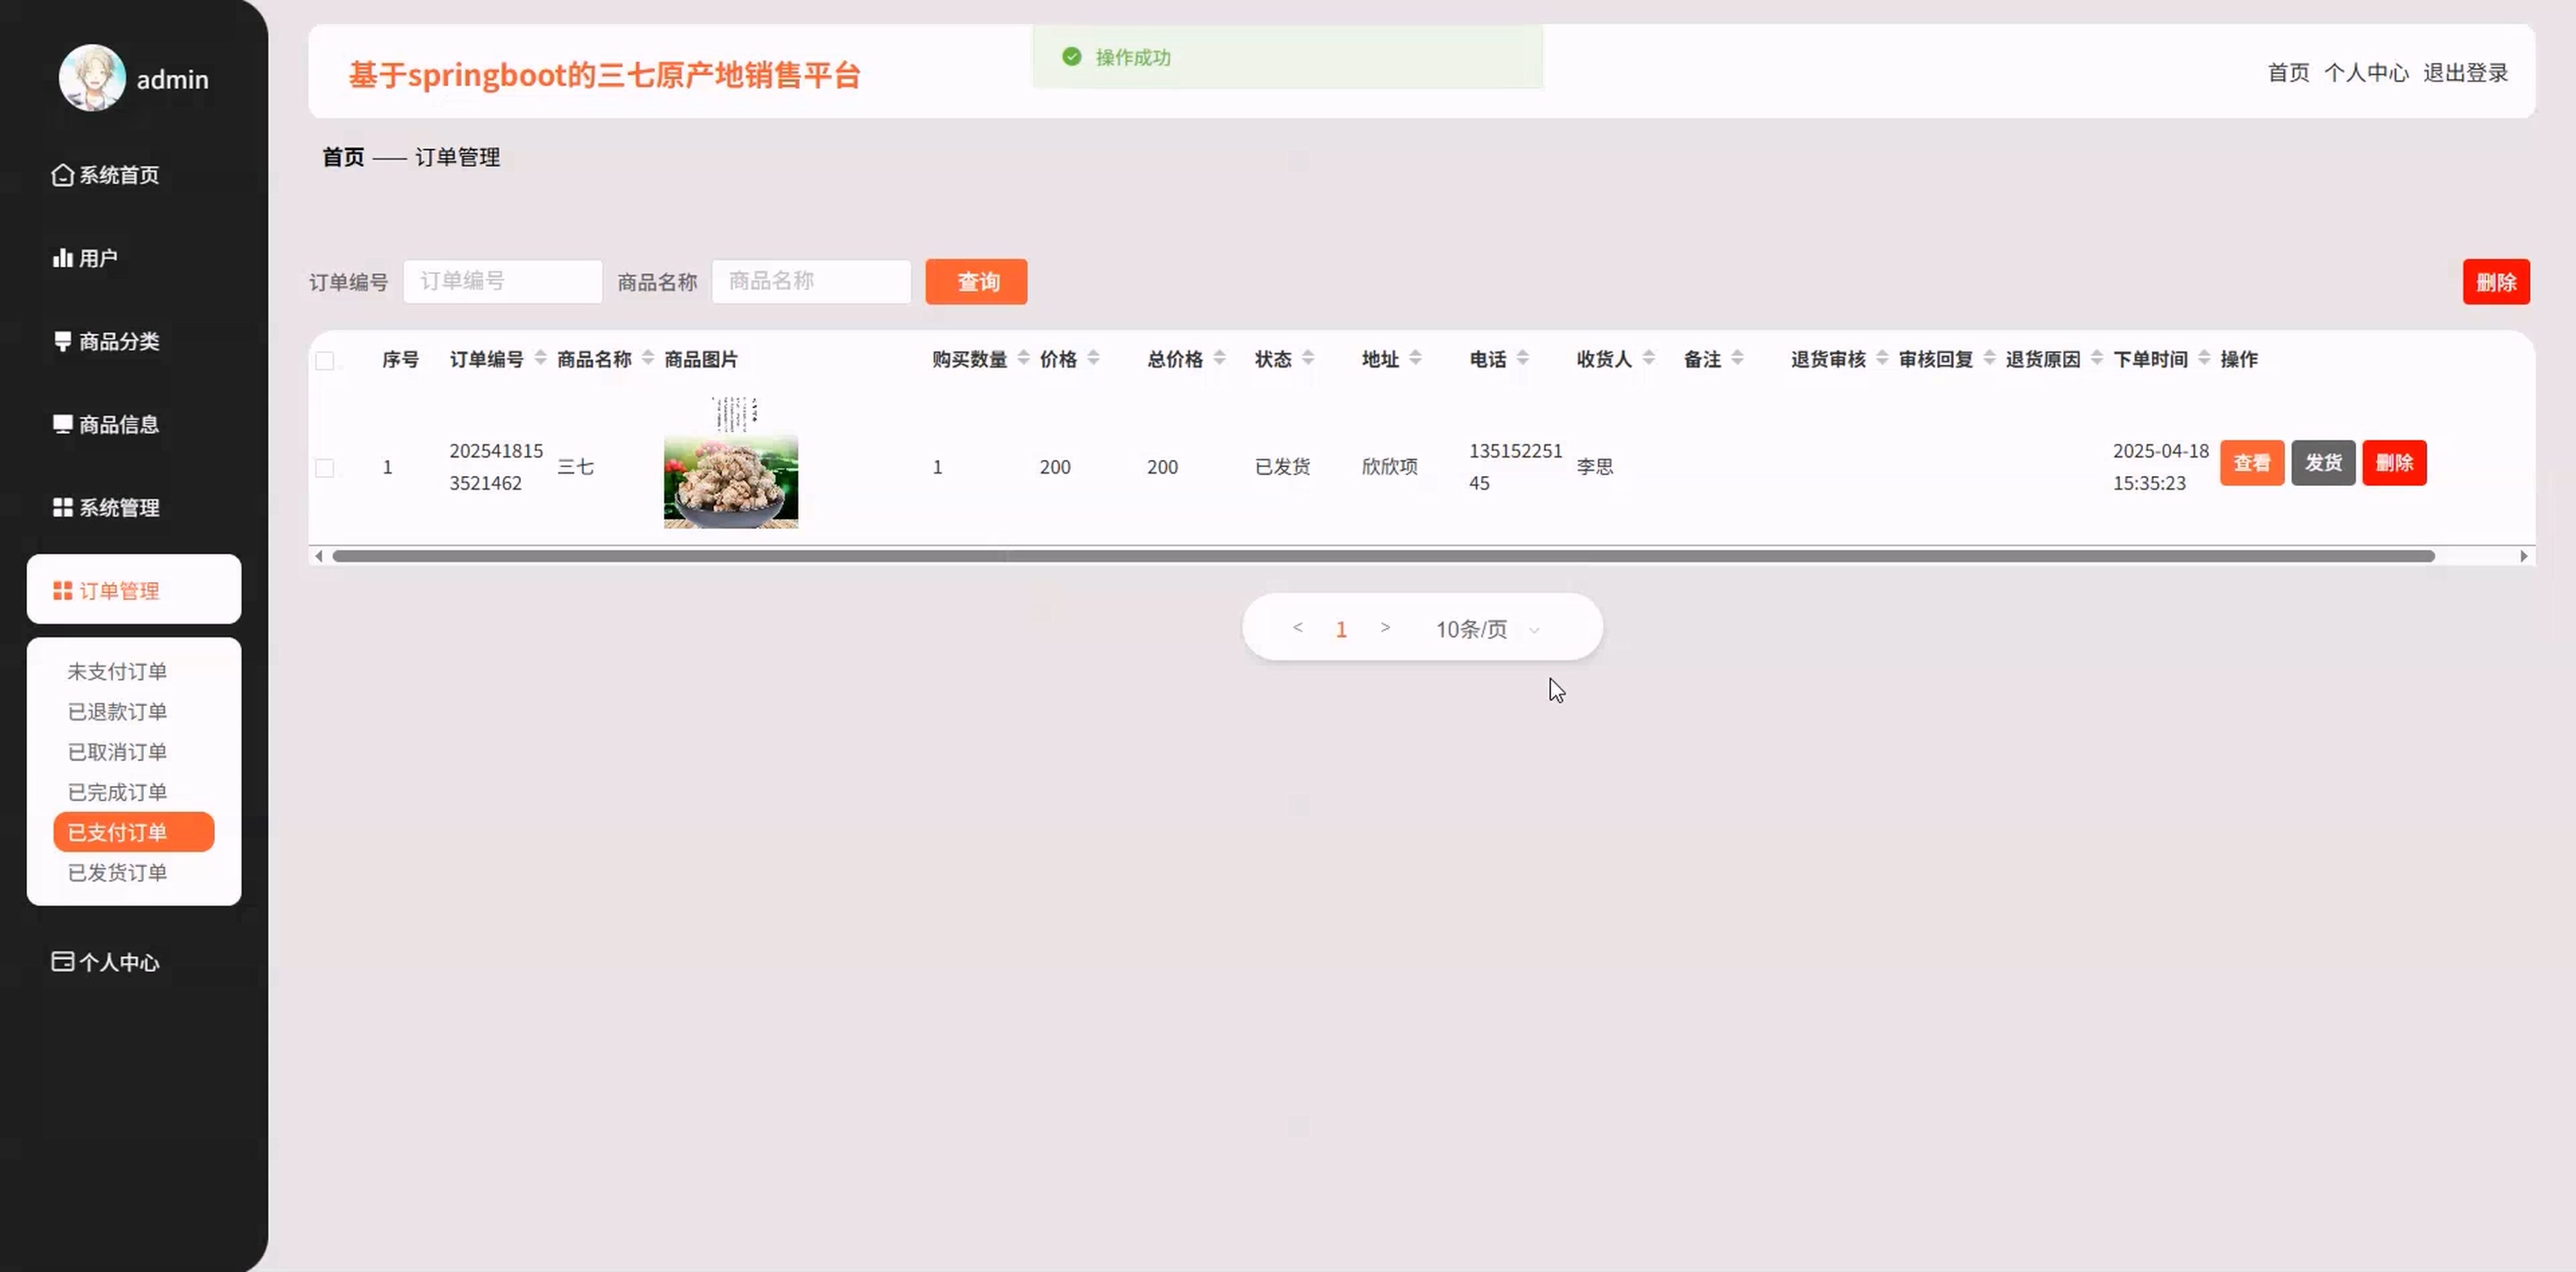Check the checkbox for order row 1
2576x1272 pixels.
point(325,468)
